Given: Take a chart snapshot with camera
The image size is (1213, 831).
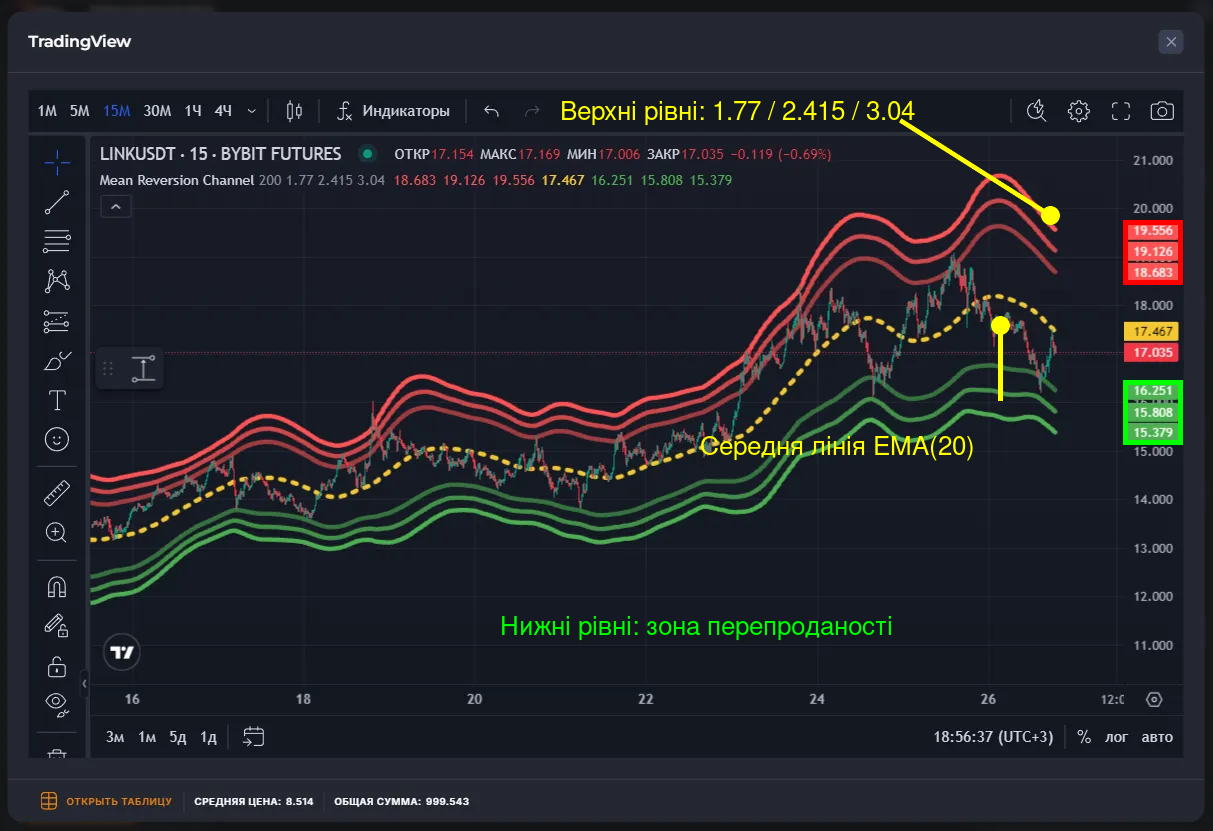Looking at the screenshot, I should pos(1162,111).
